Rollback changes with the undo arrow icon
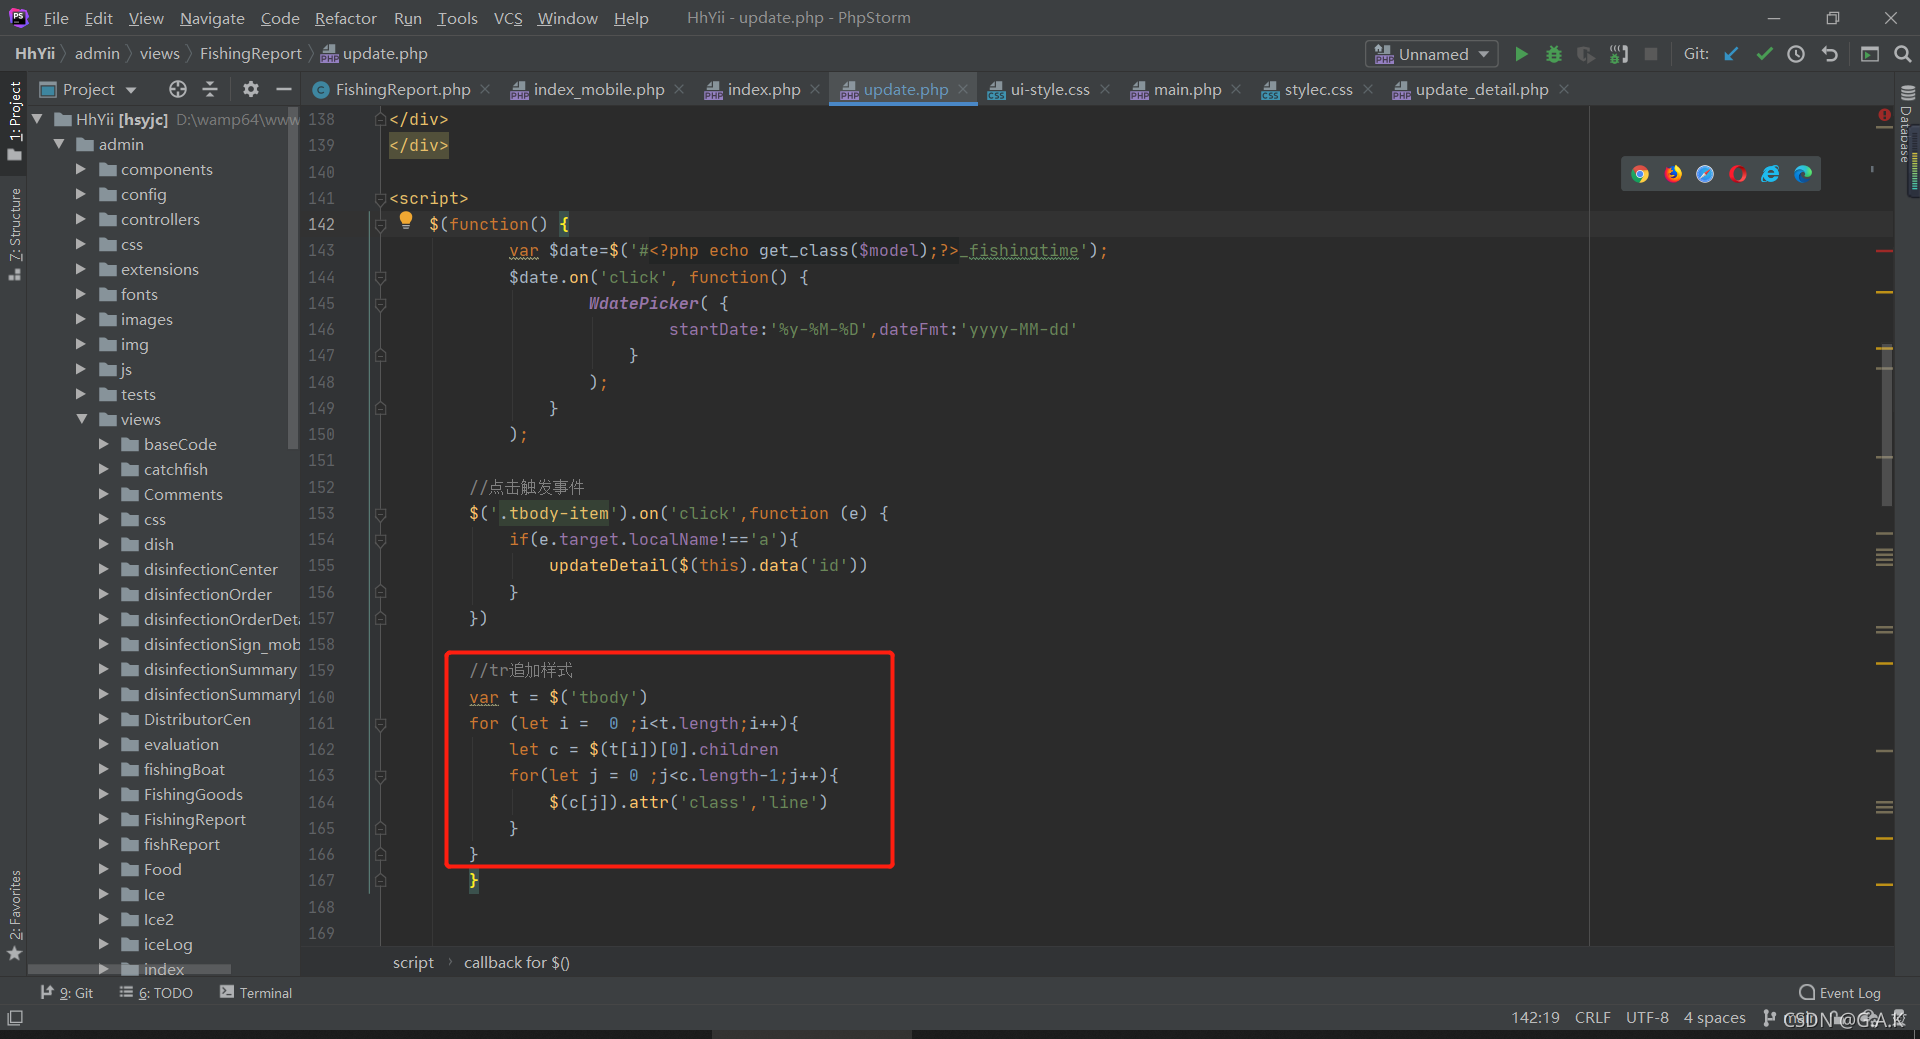The height and width of the screenshot is (1039, 1920). click(1829, 54)
